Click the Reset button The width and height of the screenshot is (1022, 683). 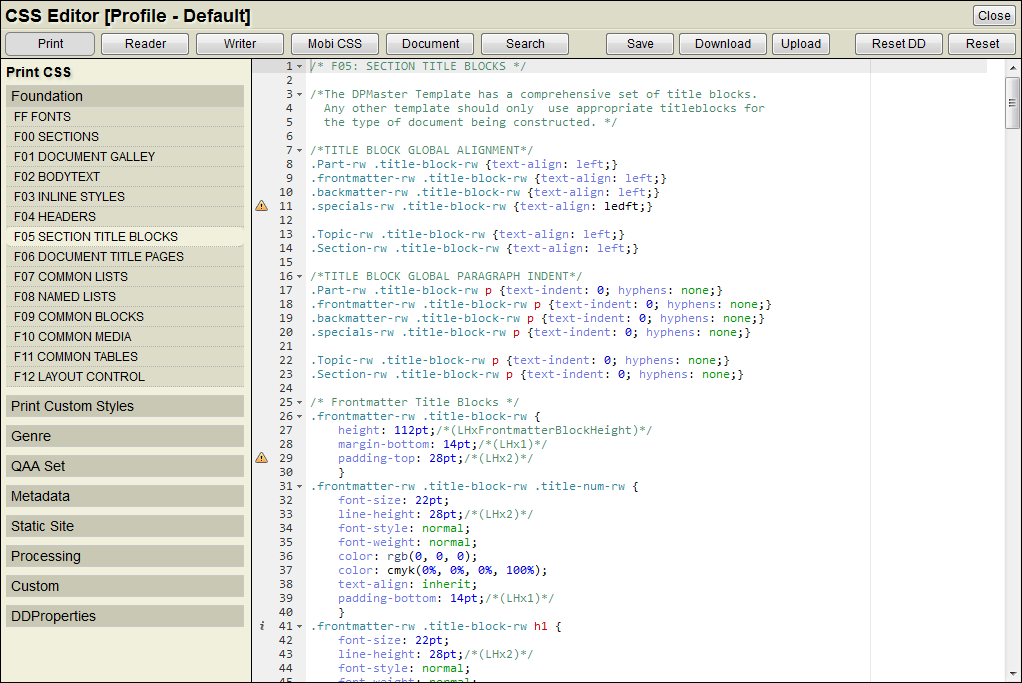(982, 44)
